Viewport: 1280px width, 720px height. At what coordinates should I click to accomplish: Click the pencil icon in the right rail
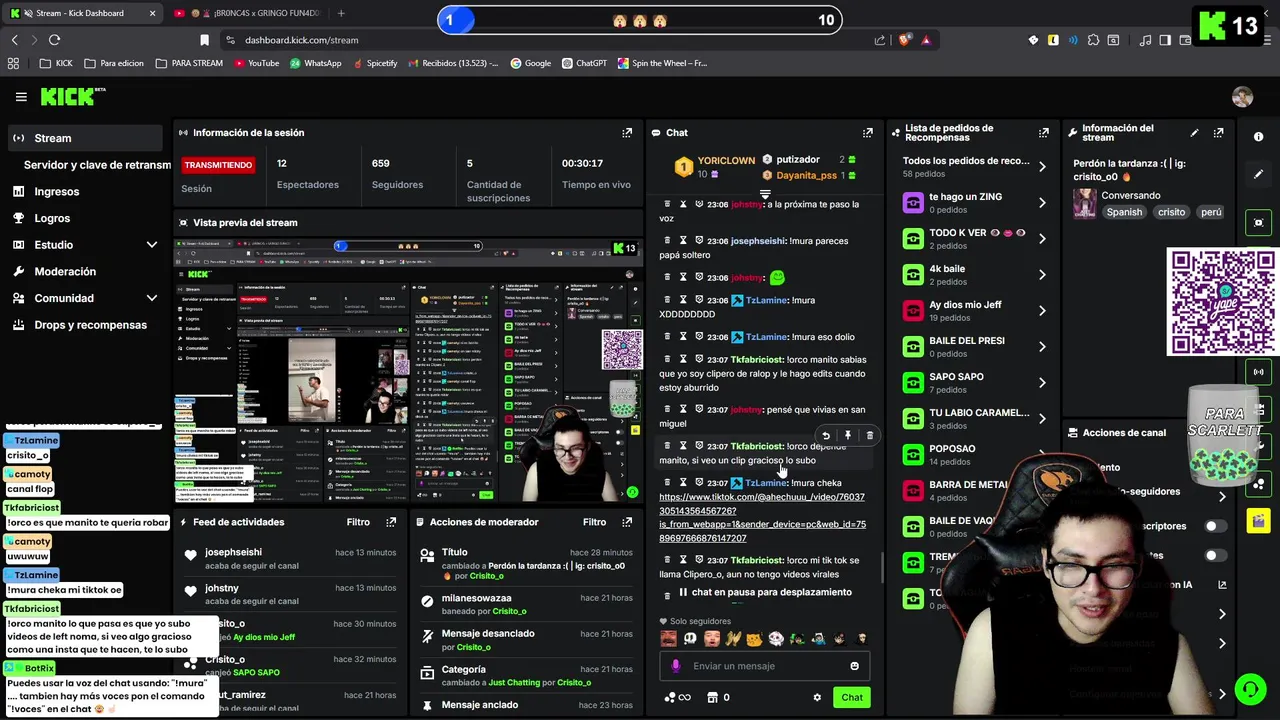click(x=1258, y=174)
